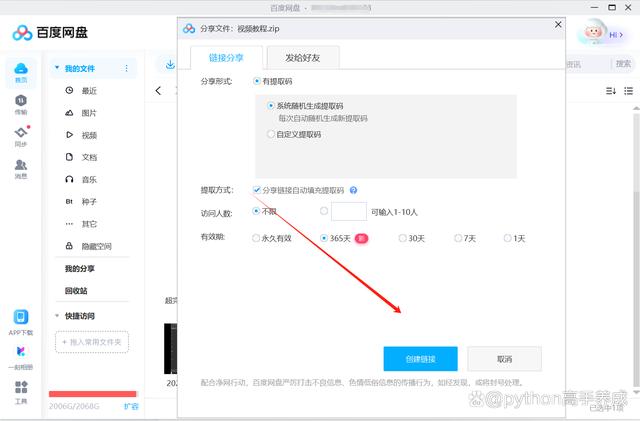Click the download arrow toolbar icon
The width and height of the screenshot is (640, 421).
click(170, 65)
